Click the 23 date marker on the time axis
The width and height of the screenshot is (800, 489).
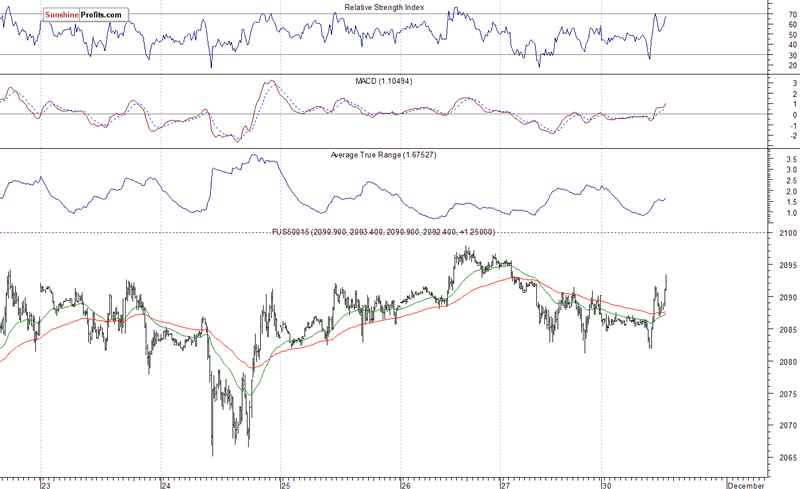pos(46,485)
